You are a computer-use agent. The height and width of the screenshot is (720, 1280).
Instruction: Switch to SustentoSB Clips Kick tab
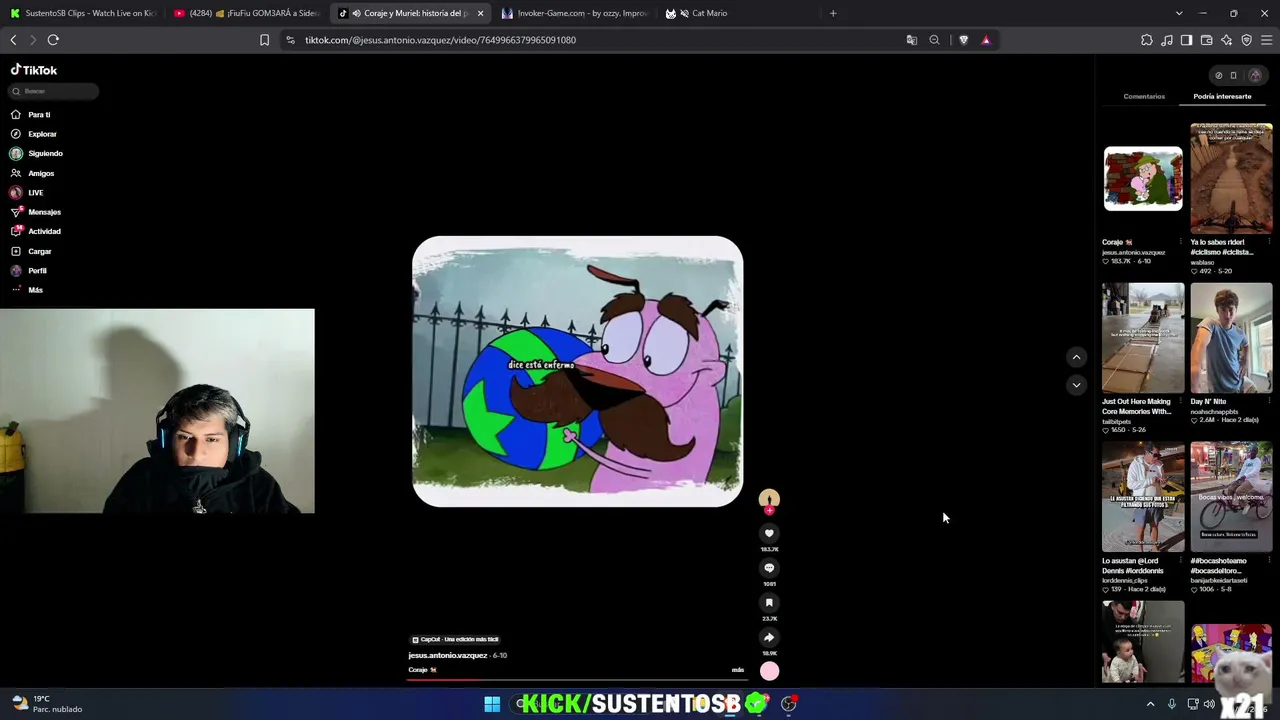(x=82, y=13)
